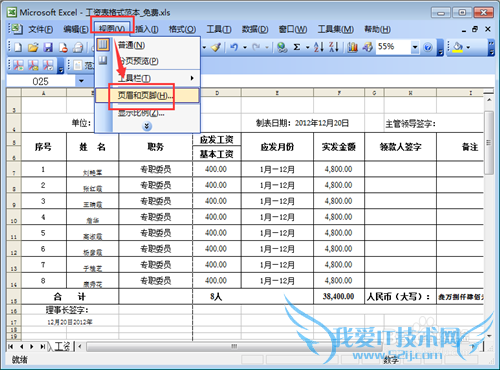Click the Fill Color paint bucket icon
The height and width of the screenshot is (370, 500).
458,47
